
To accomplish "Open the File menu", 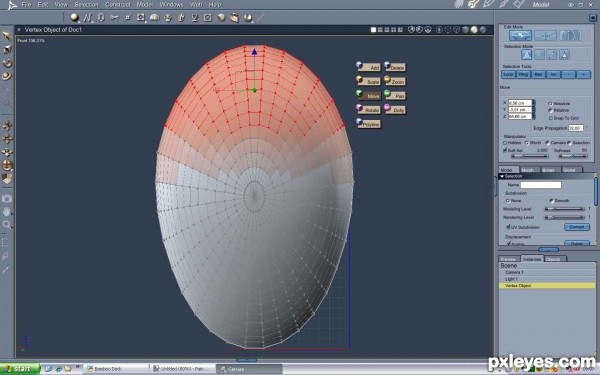I will click(26, 5).
